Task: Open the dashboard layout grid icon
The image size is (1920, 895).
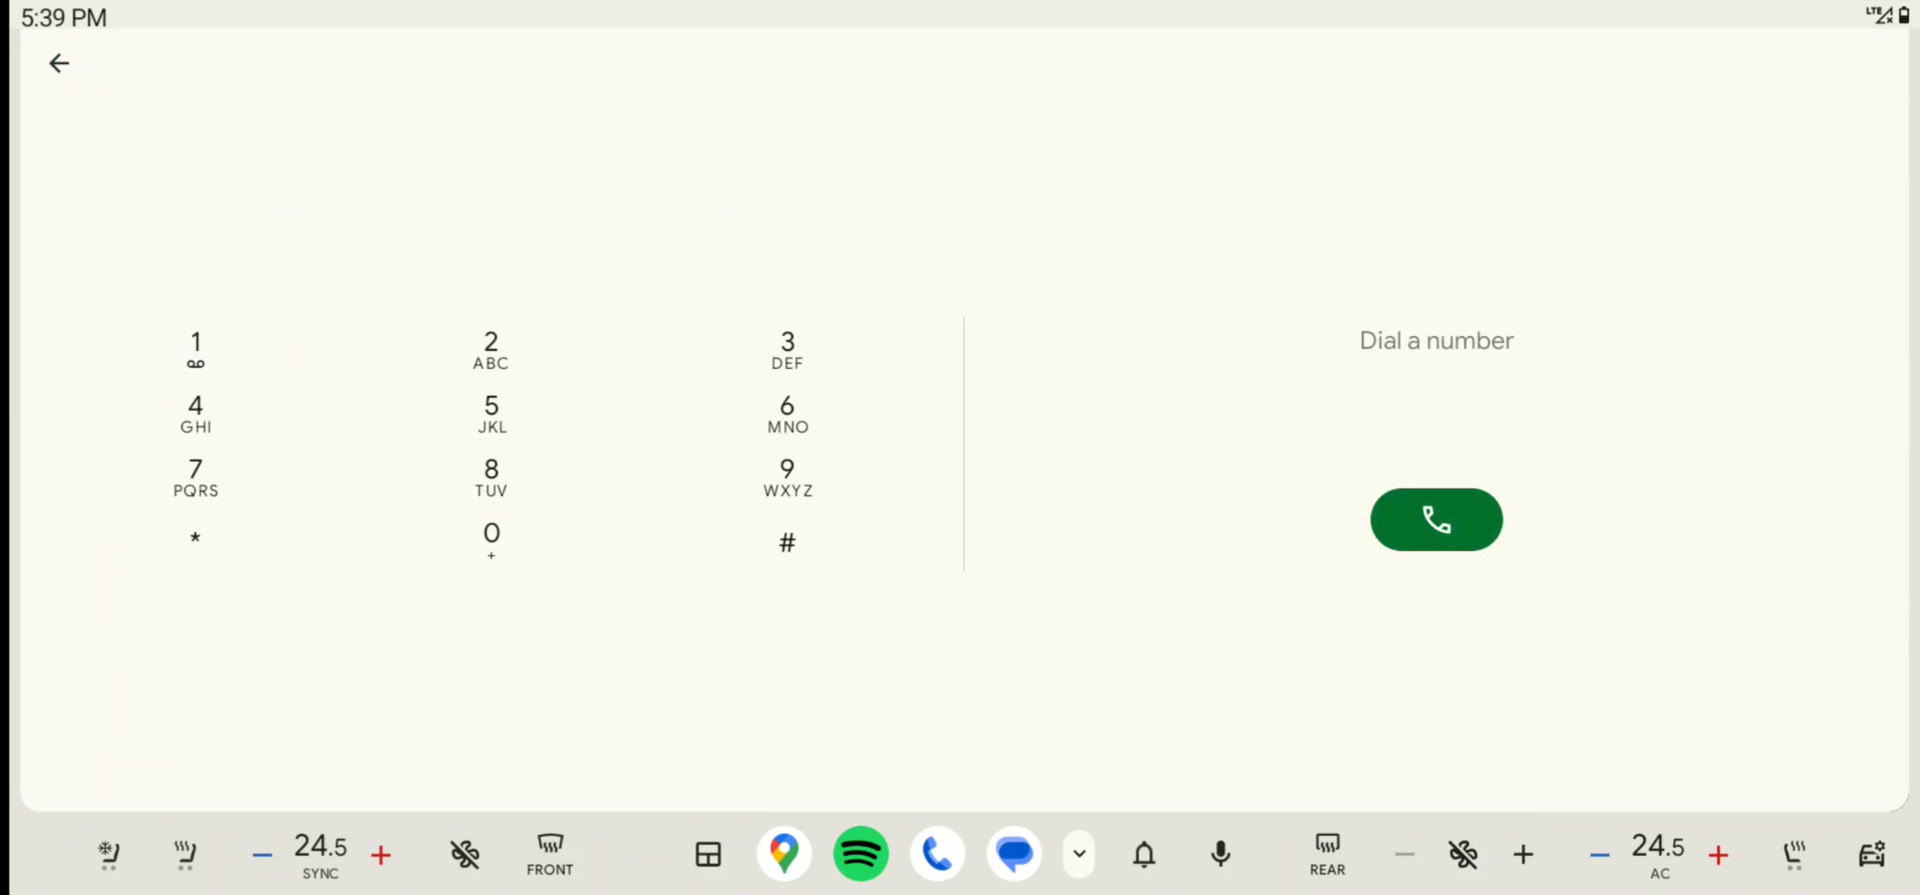Action: 708,854
